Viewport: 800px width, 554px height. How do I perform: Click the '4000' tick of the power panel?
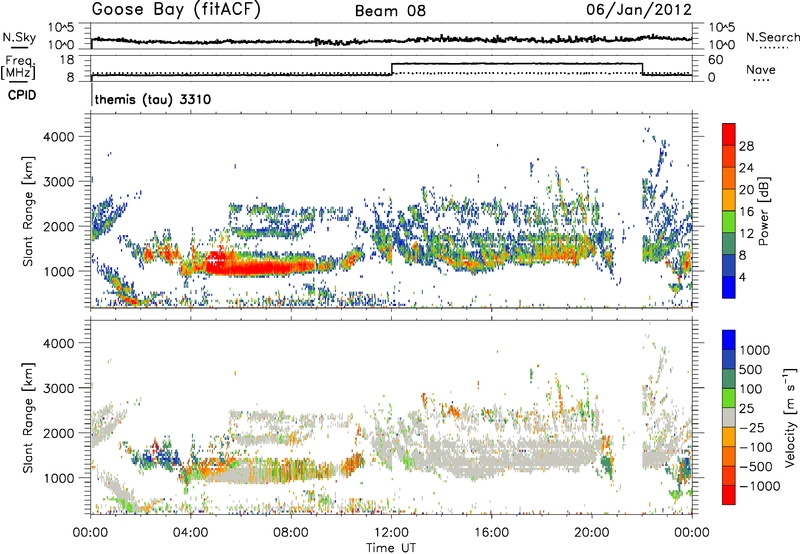click(x=59, y=137)
